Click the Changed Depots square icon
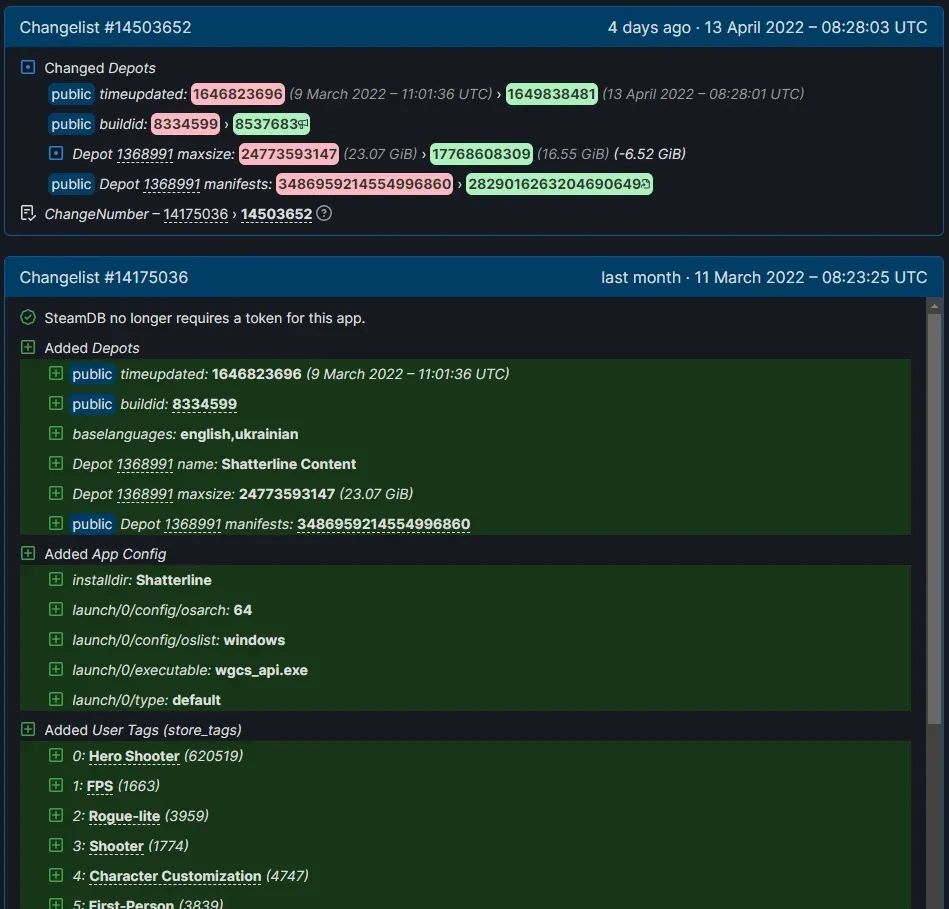The height and width of the screenshot is (909, 949). tap(28, 68)
